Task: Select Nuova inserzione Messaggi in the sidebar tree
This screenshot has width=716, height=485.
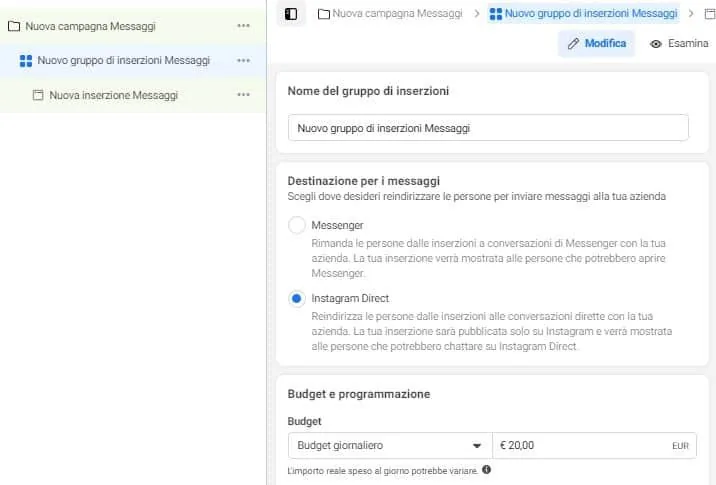Action: click(133, 95)
